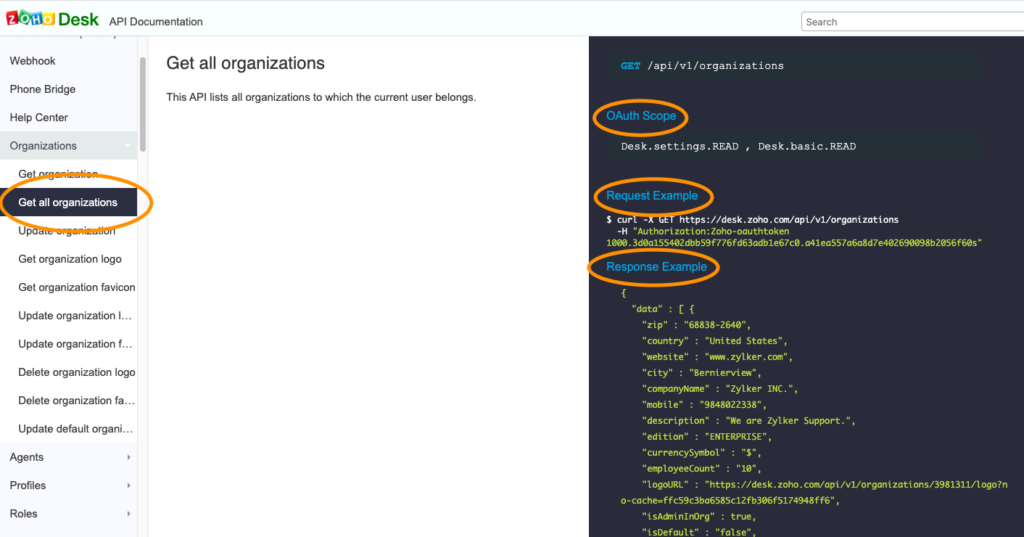Open Delete organization logo item

click(76, 372)
